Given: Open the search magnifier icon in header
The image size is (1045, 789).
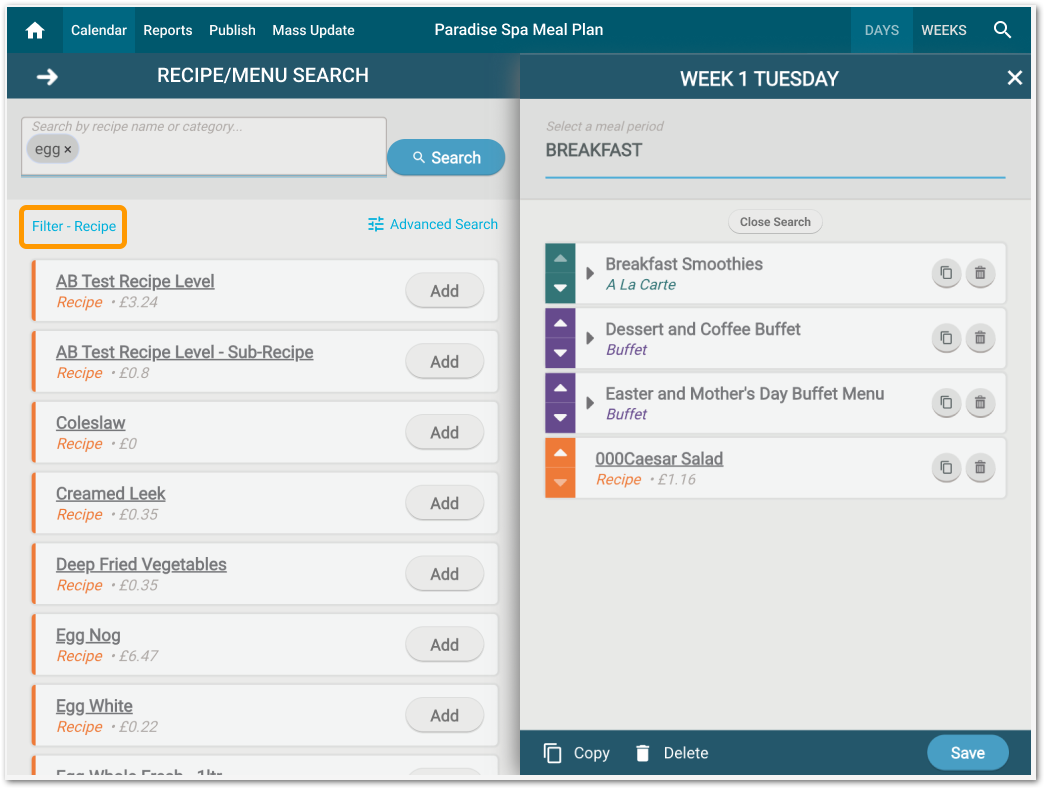Looking at the screenshot, I should click(x=1002, y=30).
